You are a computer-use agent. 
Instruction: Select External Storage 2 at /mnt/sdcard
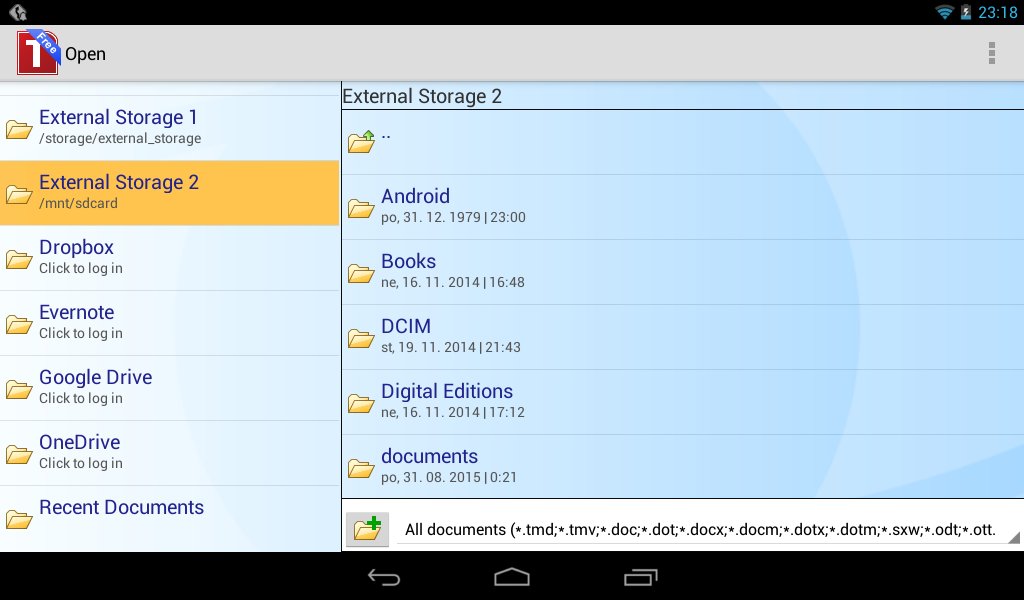[170, 193]
